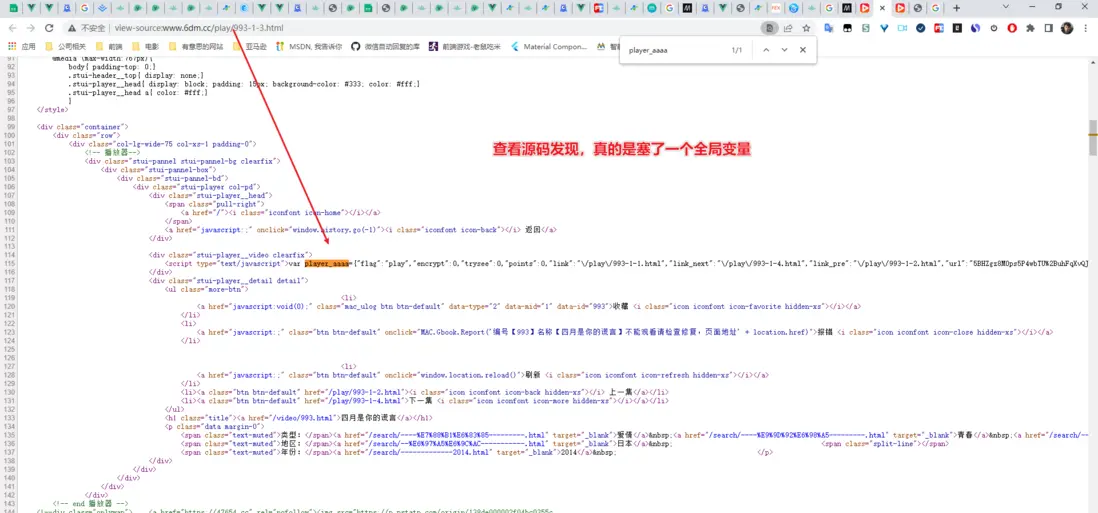The width and height of the screenshot is (1098, 513).
Task: Click the </style> tag on line 97
Action: [x=52, y=110]
